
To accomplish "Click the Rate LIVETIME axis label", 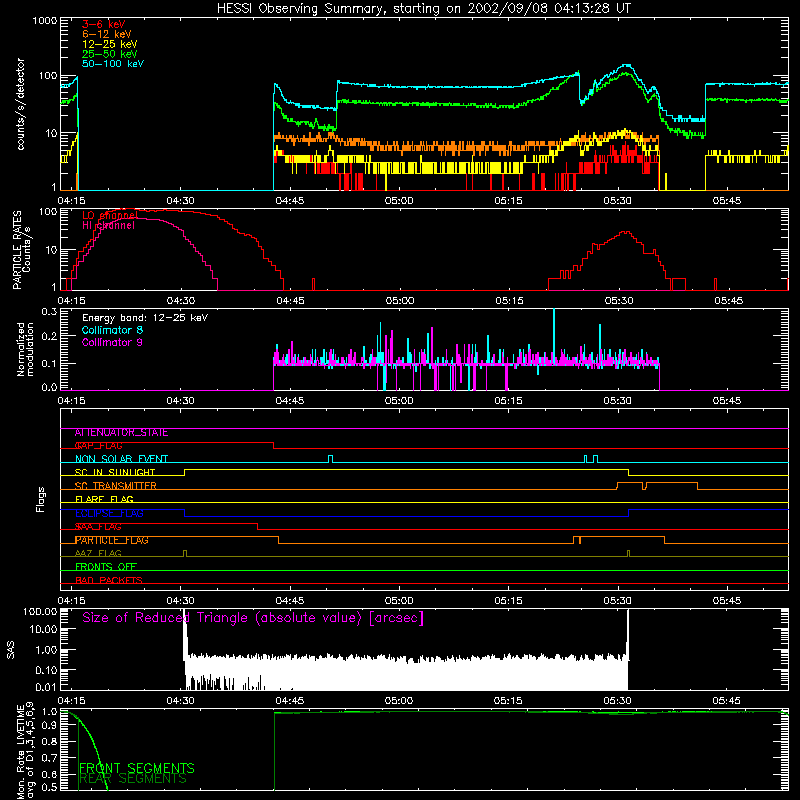I will (26, 751).
